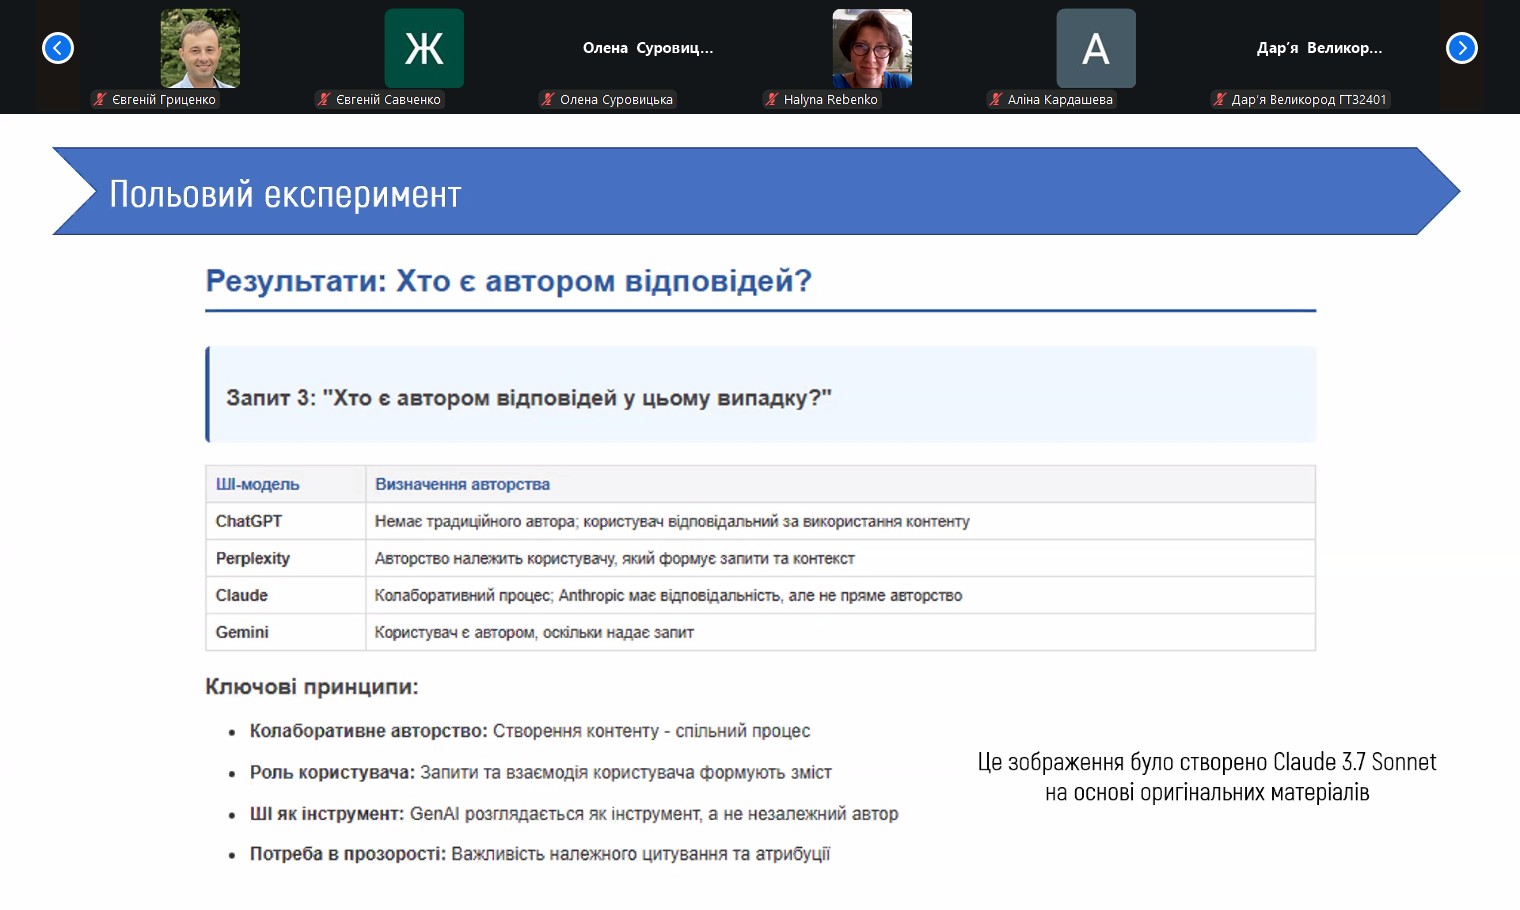Click muted mic icon beside Олена Суровицька

point(548,99)
